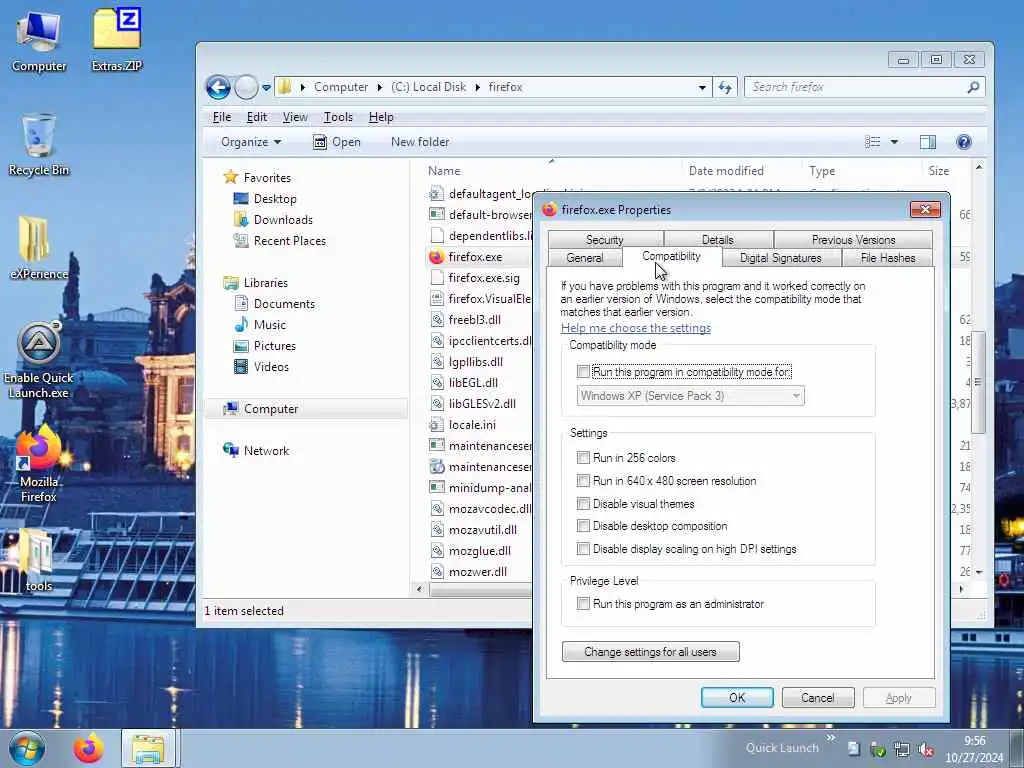Select the Enable Quick Launch.exe desktop icon
This screenshot has height=768, width=1024.
(39, 360)
